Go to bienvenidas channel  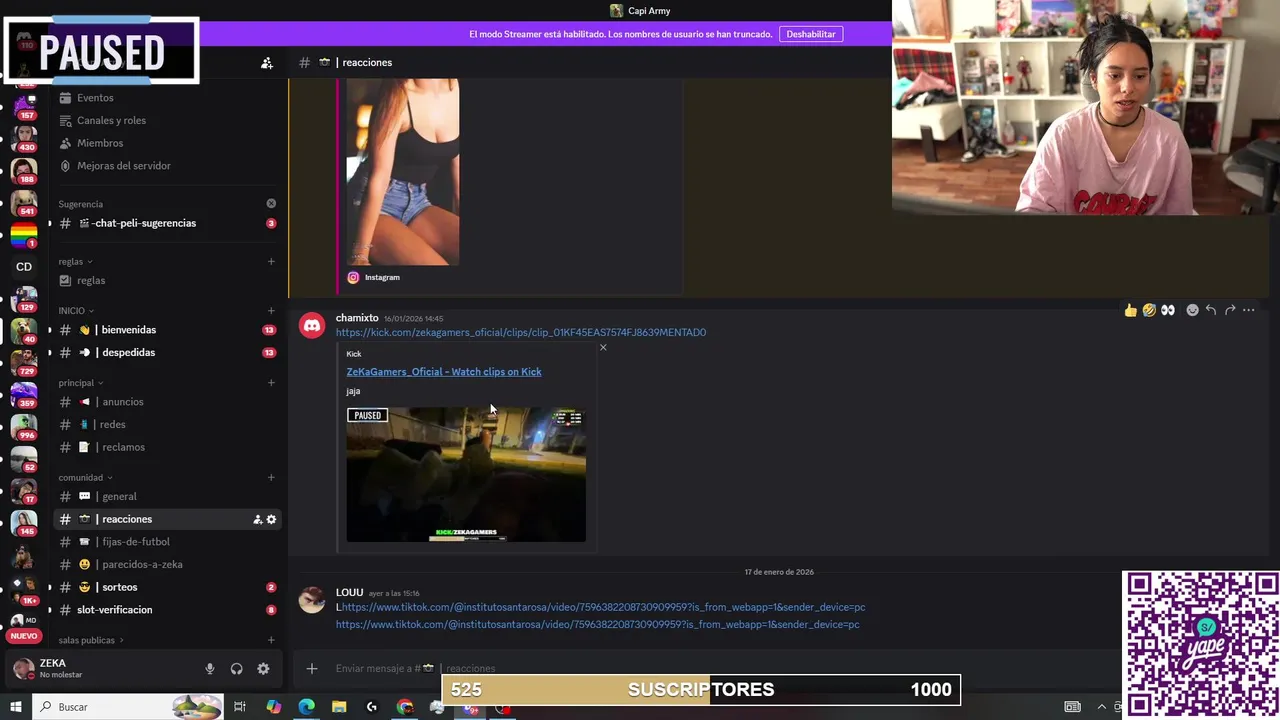tap(166, 330)
